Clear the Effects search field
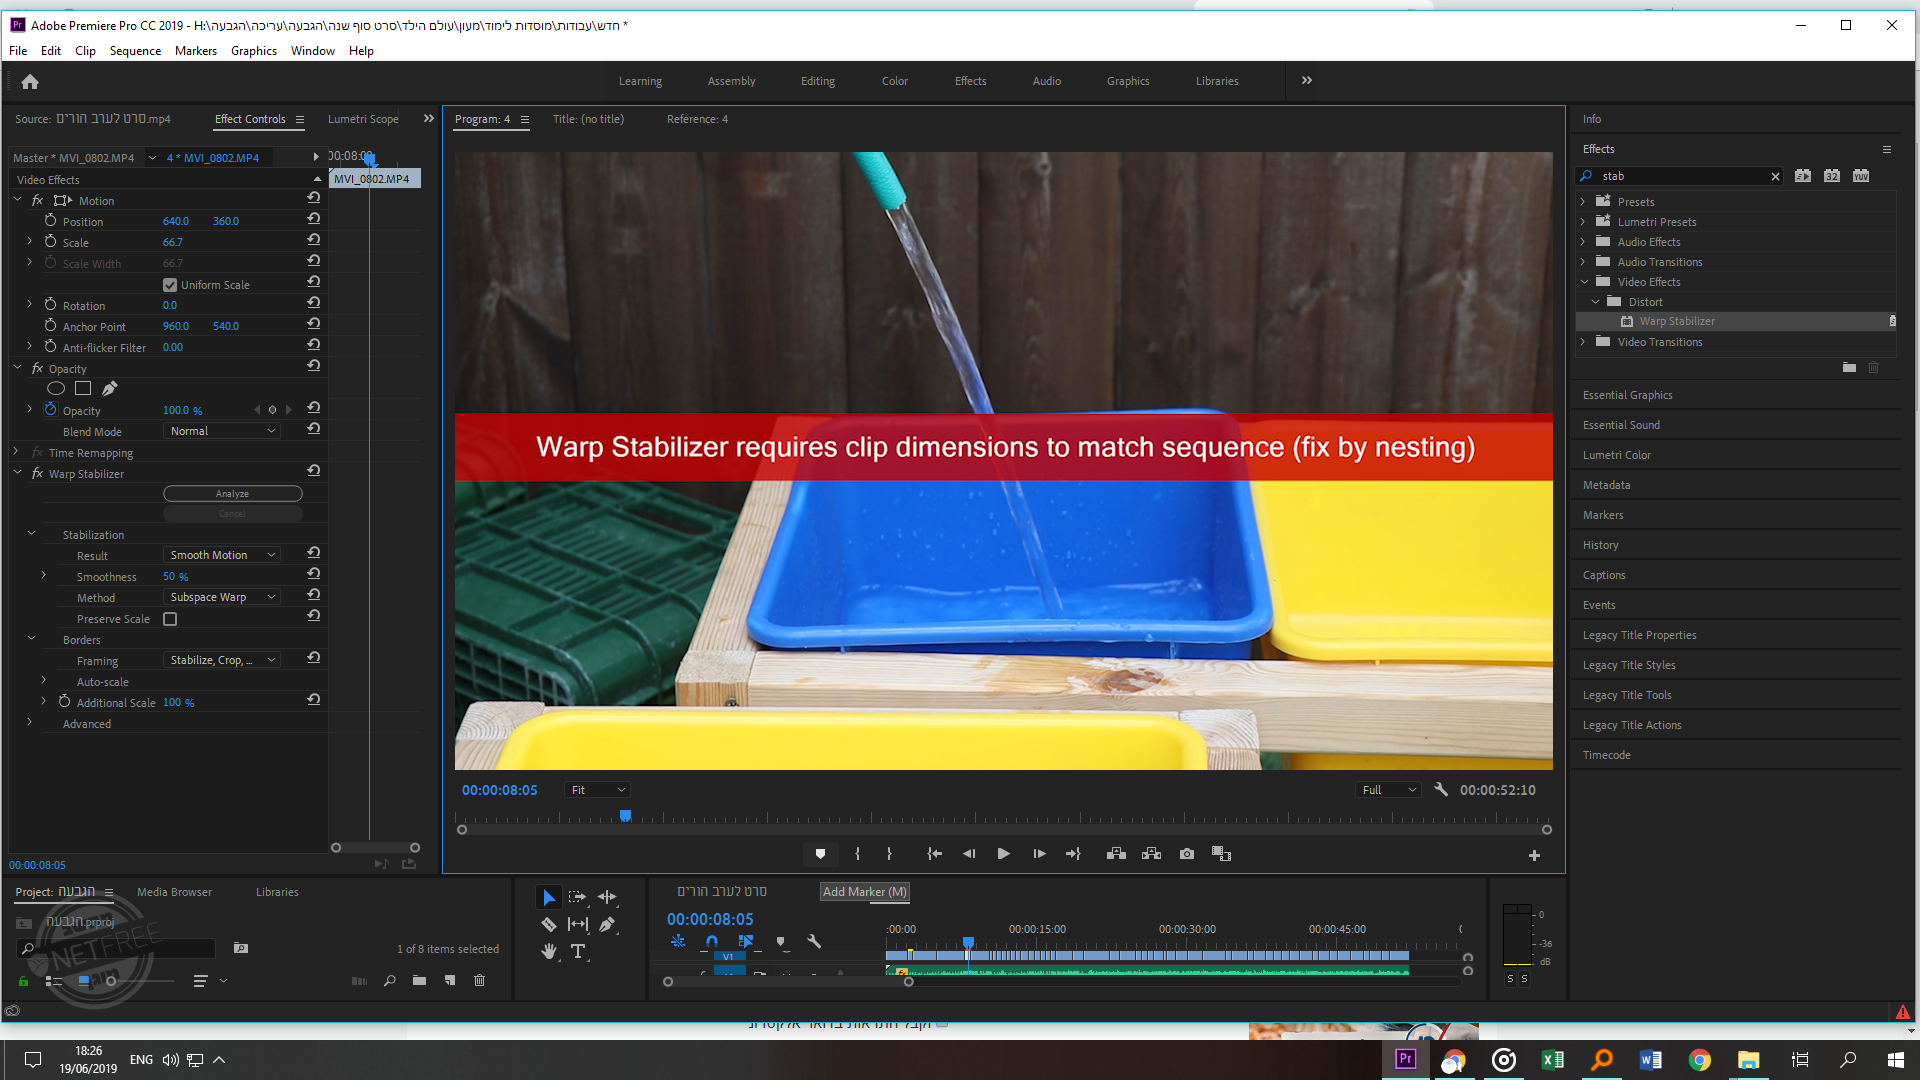 pos(1775,176)
